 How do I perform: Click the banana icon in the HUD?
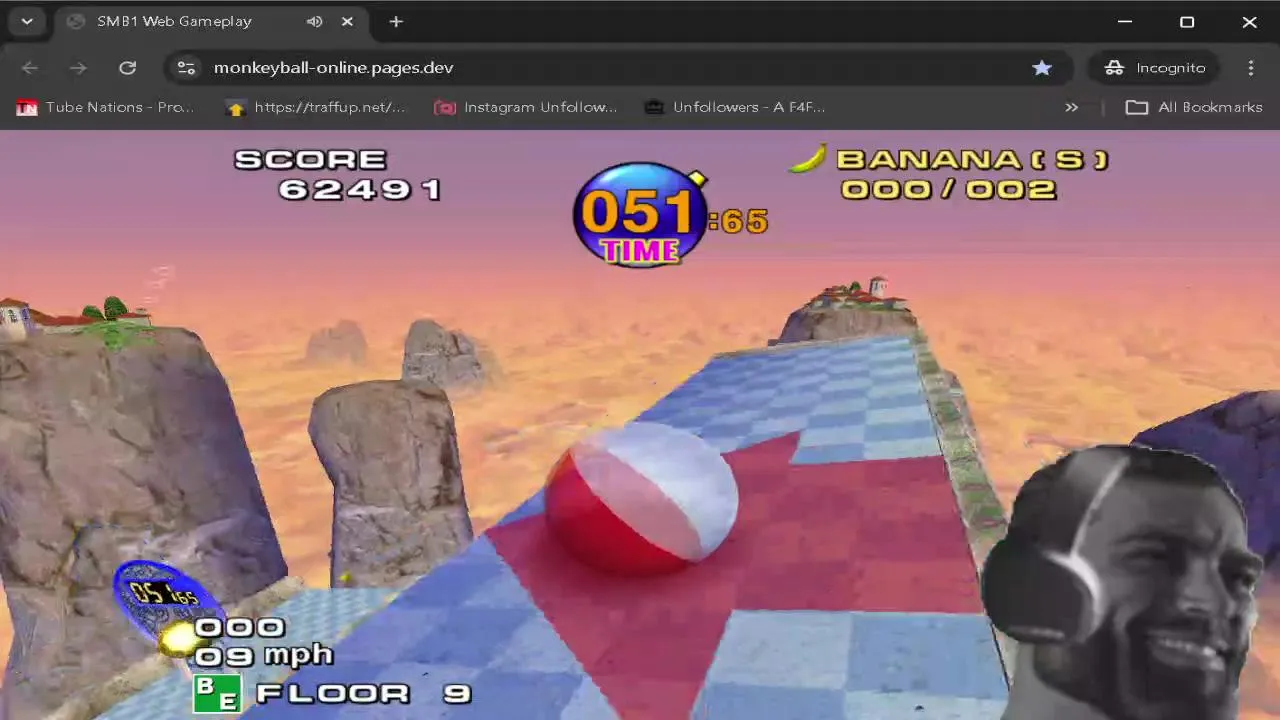[x=808, y=158]
